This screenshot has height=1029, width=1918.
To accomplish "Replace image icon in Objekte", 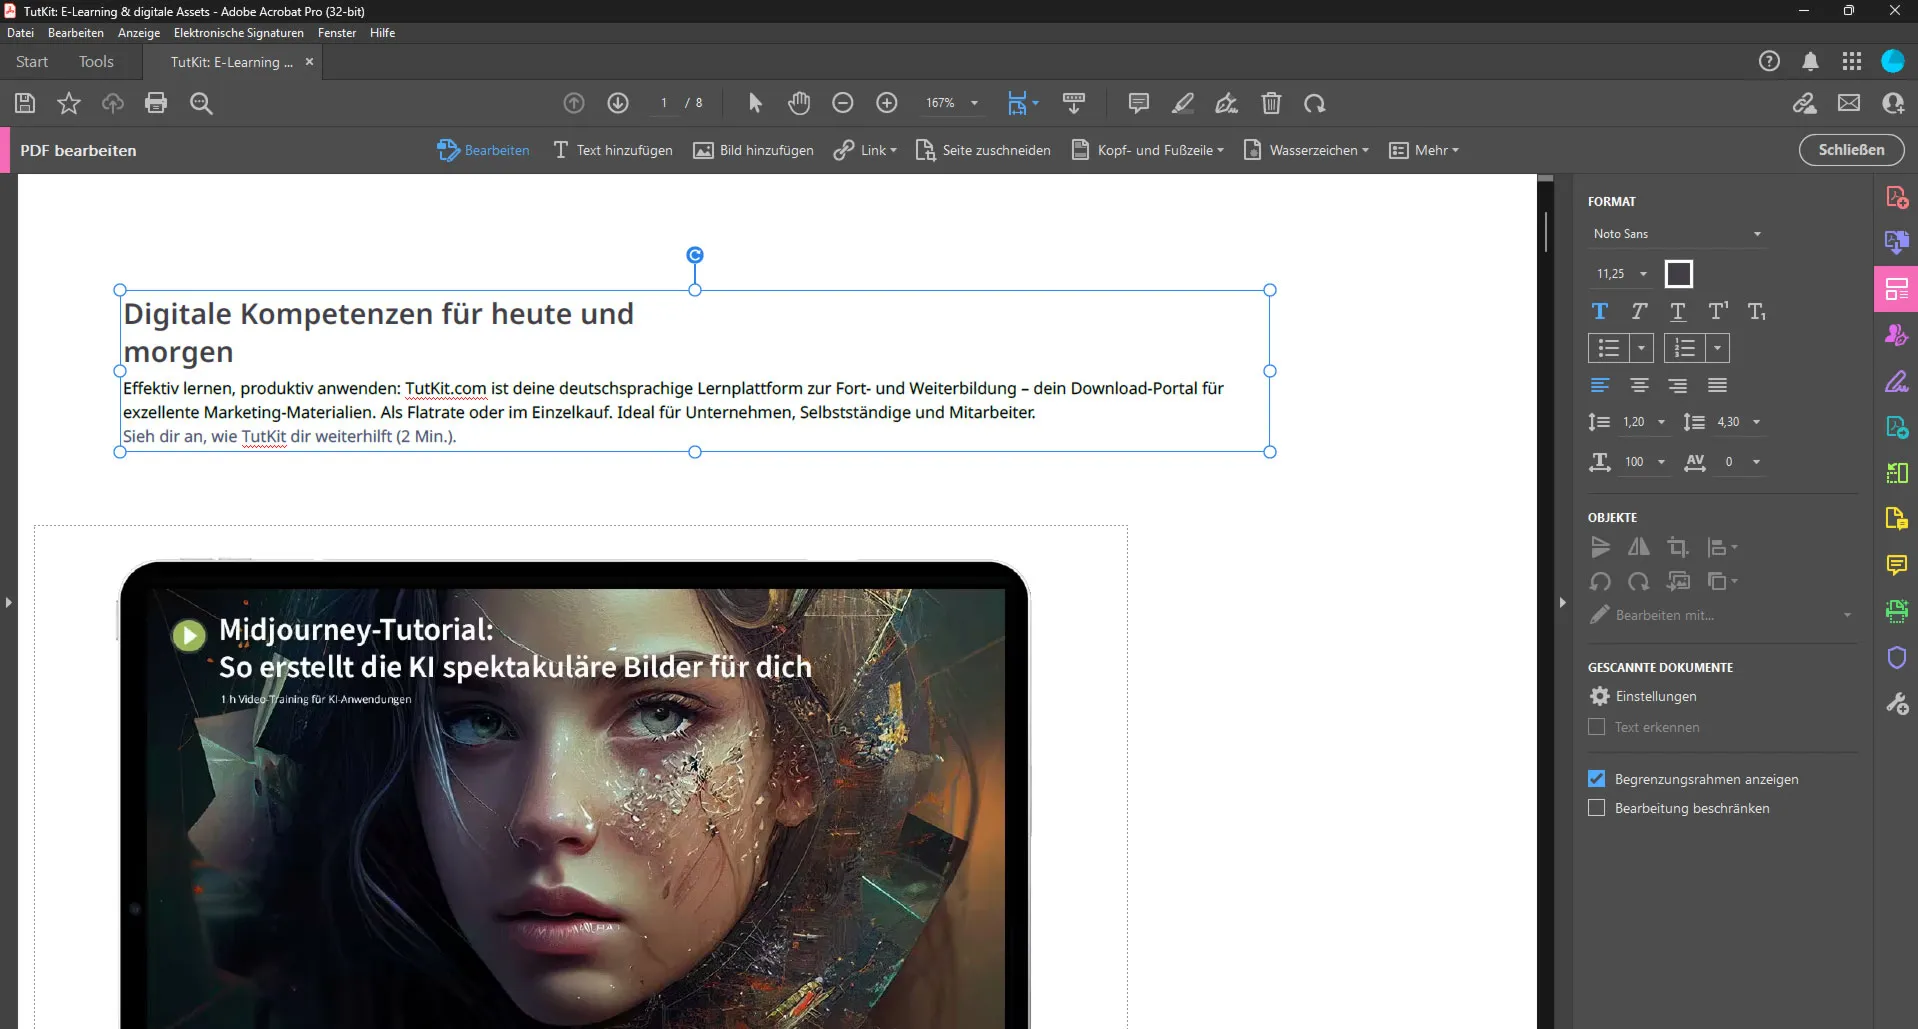I will (1678, 581).
